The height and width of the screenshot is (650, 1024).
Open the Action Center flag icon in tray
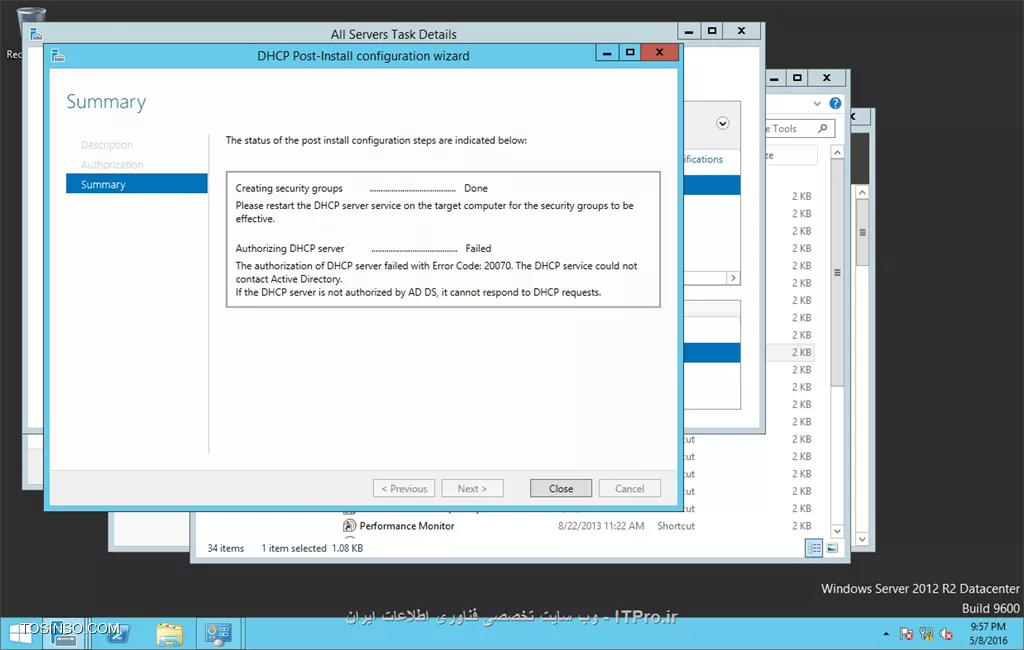(906, 634)
